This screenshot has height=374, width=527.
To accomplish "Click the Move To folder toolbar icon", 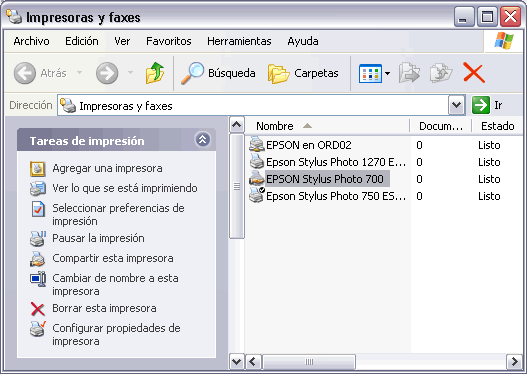I will pyautogui.click(x=409, y=73).
